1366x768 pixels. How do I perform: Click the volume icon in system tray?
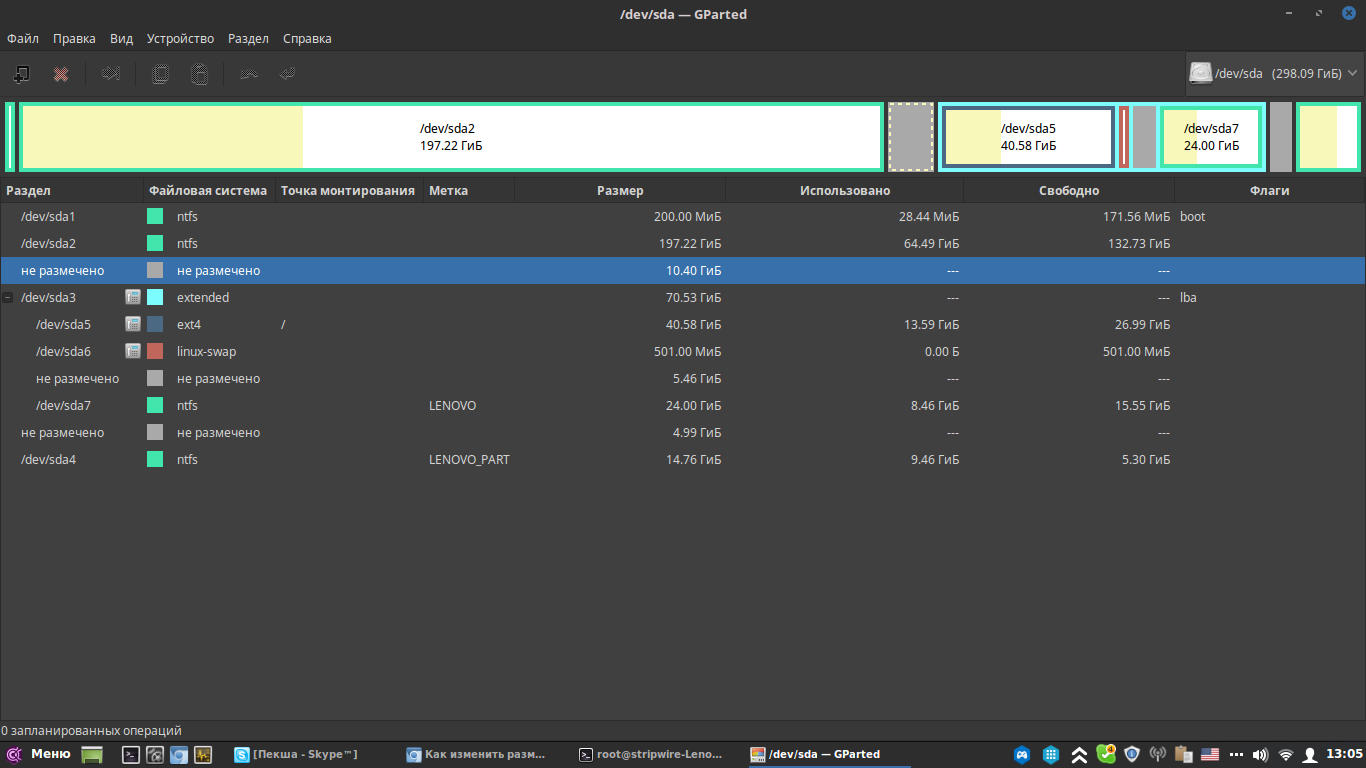(1260, 754)
